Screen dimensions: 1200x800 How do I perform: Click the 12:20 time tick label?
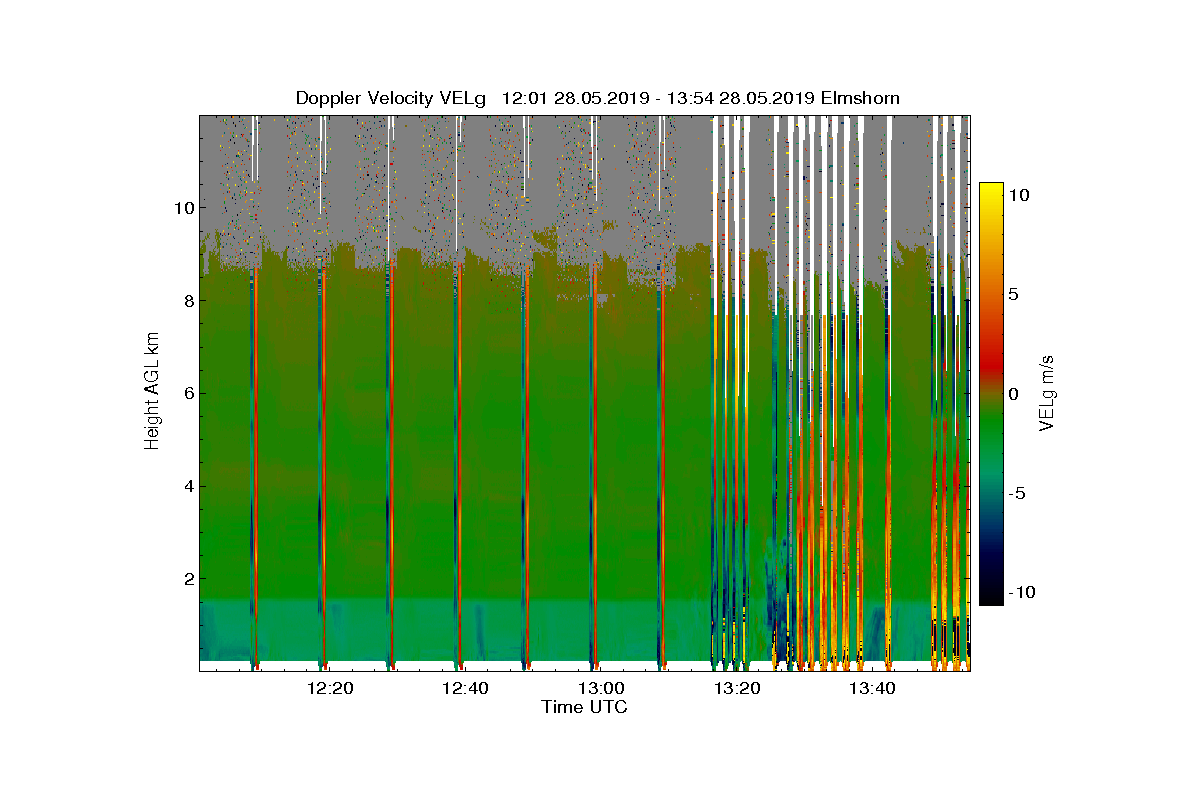pos(330,688)
